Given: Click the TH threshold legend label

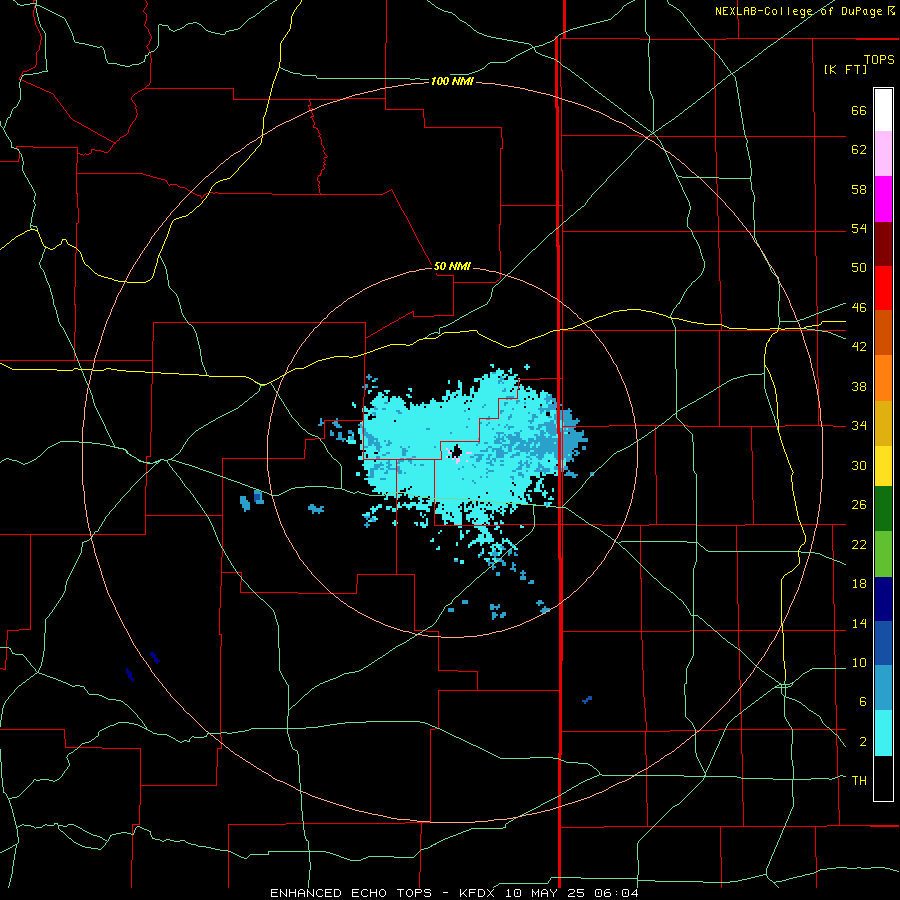Looking at the screenshot, I should pos(859,781).
